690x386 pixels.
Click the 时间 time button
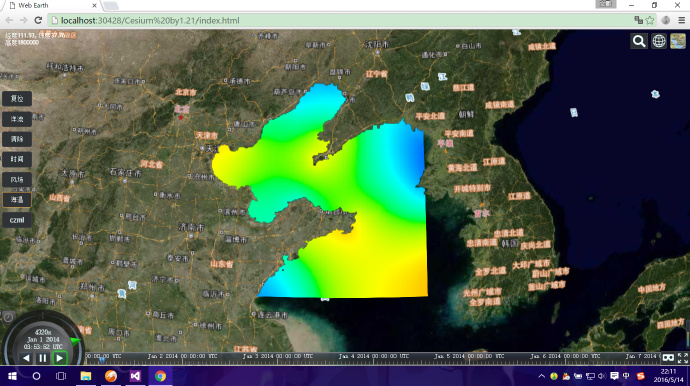point(17,159)
